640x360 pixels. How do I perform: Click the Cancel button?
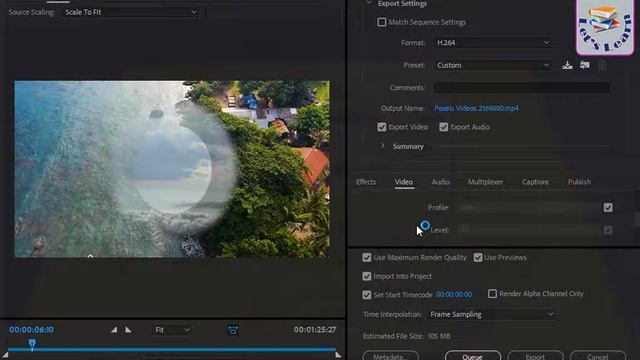(x=598, y=356)
